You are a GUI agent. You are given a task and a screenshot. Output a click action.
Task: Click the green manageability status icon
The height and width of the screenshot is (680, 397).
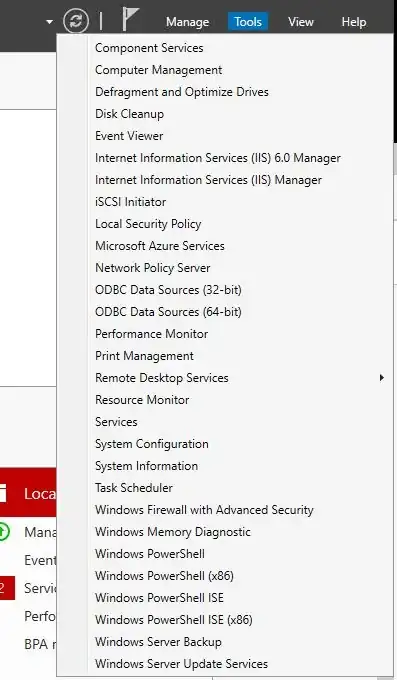coord(3,532)
